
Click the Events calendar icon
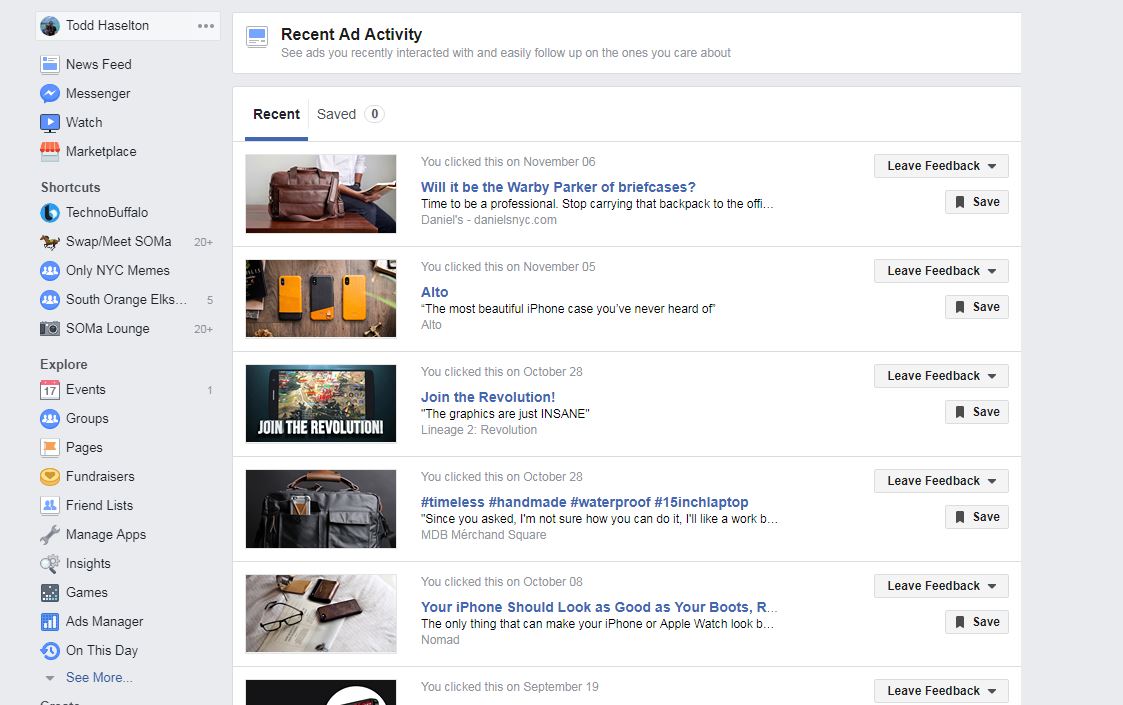[x=49, y=390]
